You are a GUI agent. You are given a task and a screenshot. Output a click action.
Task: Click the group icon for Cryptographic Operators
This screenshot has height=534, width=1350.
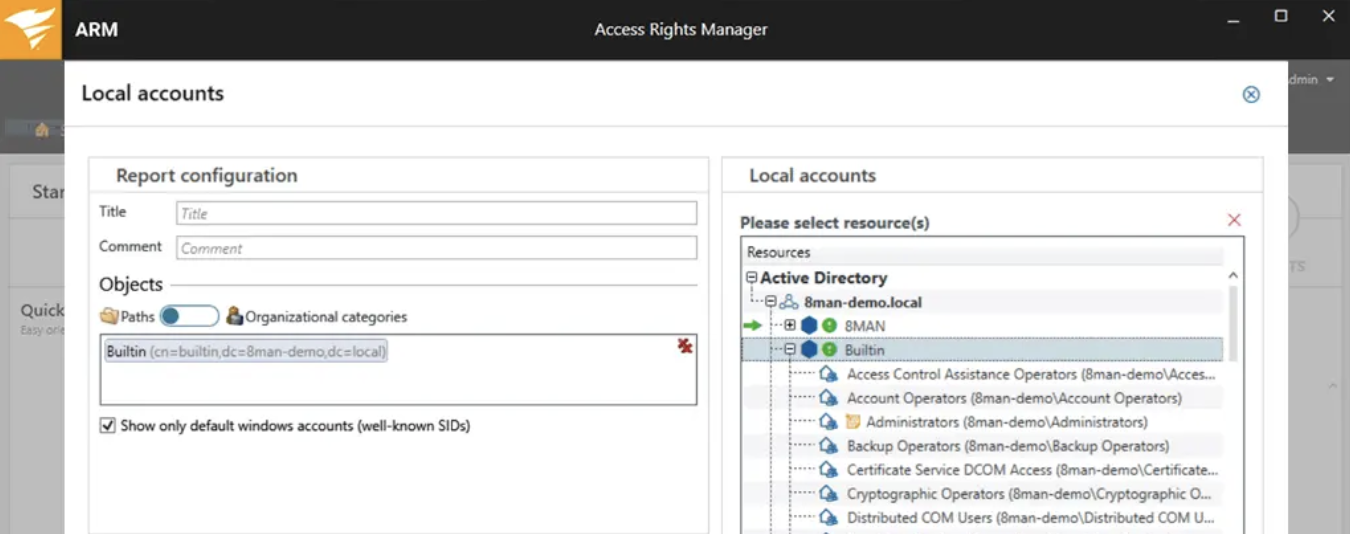tap(828, 494)
